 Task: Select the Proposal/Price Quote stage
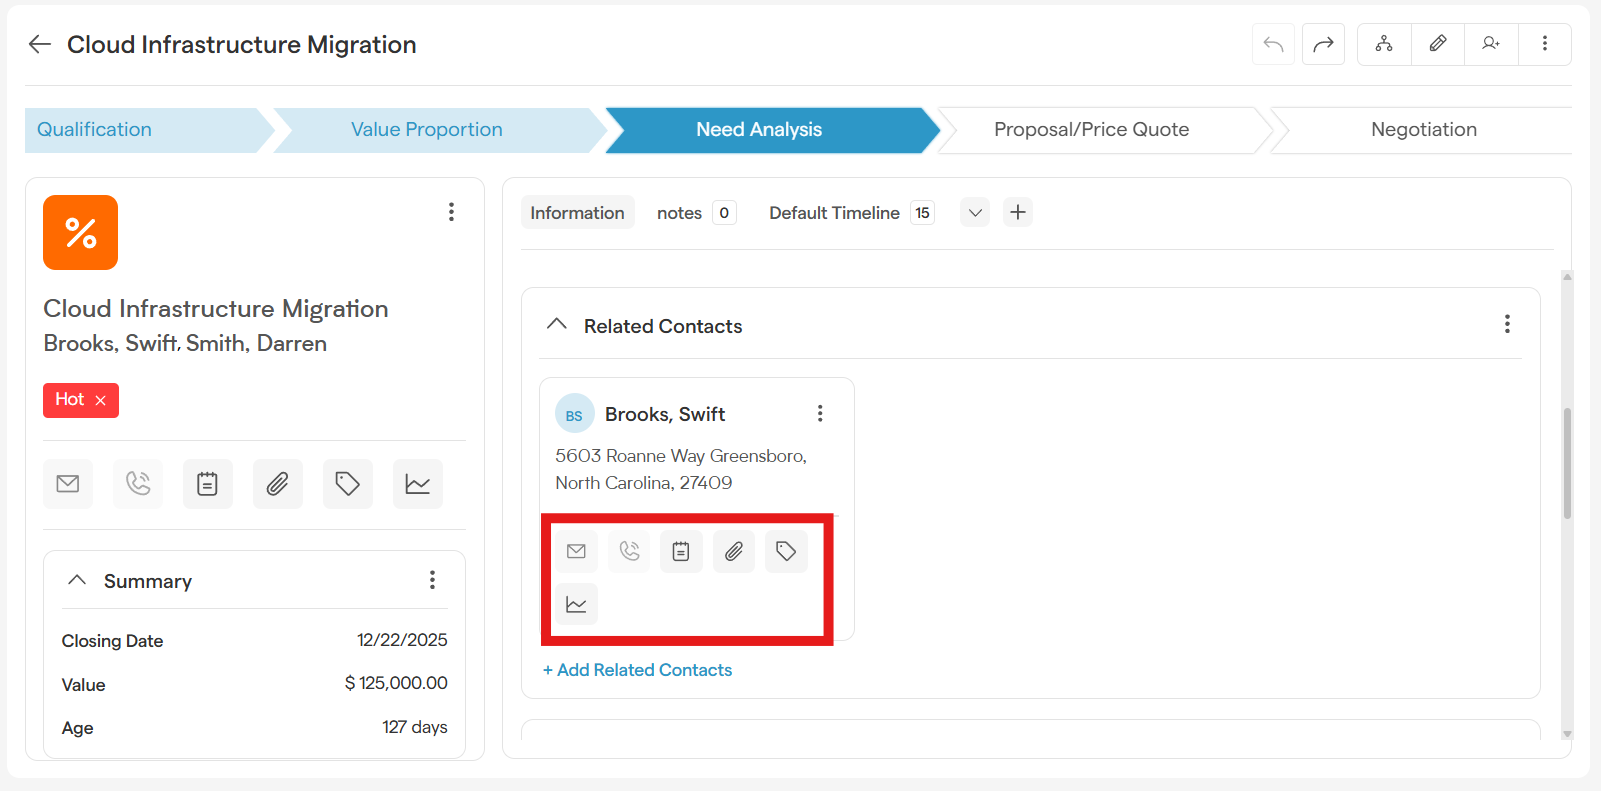pyautogui.click(x=1091, y=130)
